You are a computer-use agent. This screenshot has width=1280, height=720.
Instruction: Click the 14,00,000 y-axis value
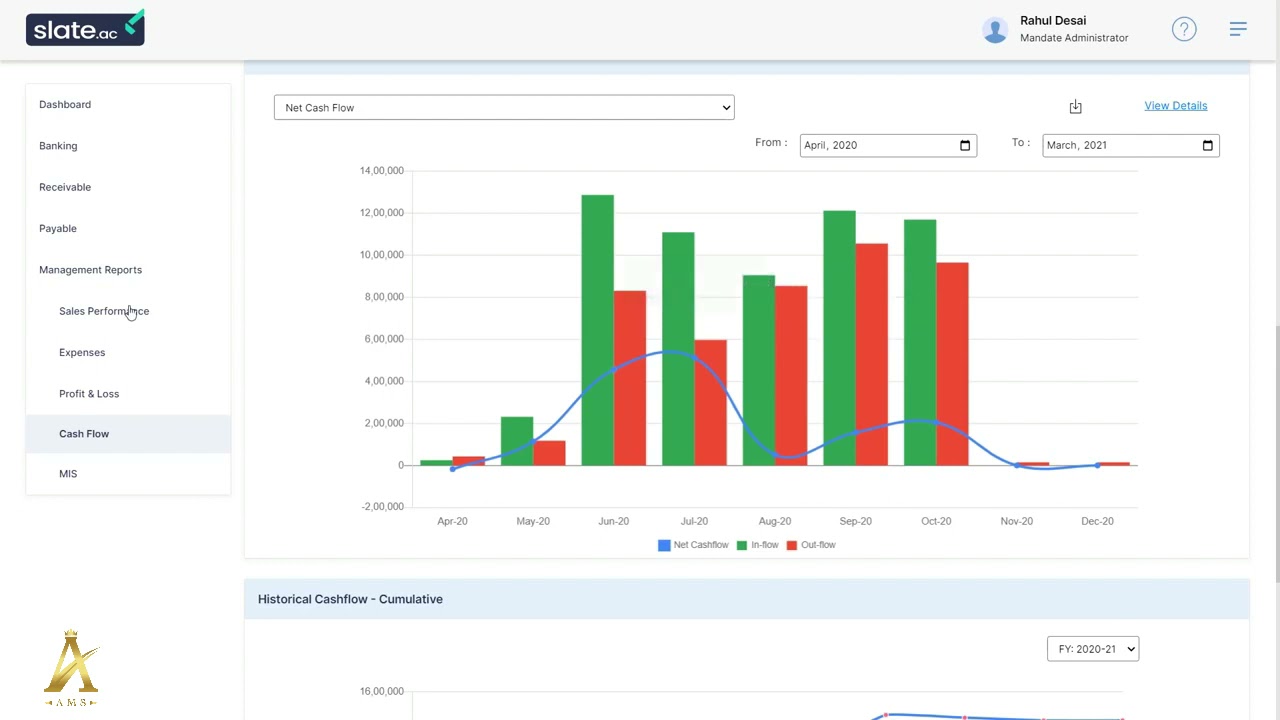click(x=382, y=171)
